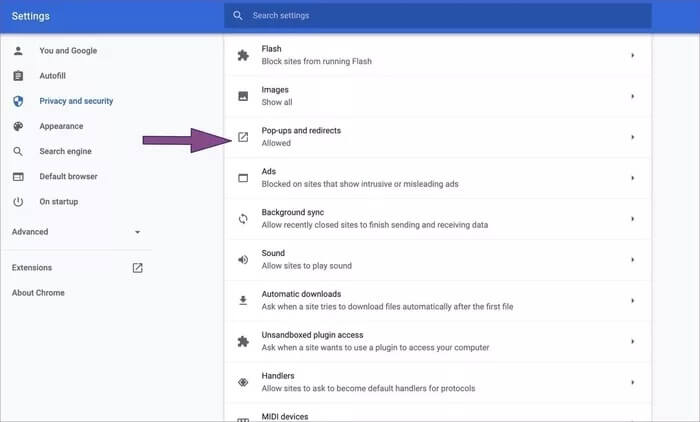700x422 pixels.
Task: Open Sound settings with its right arrow
Action: pos(633,259)
